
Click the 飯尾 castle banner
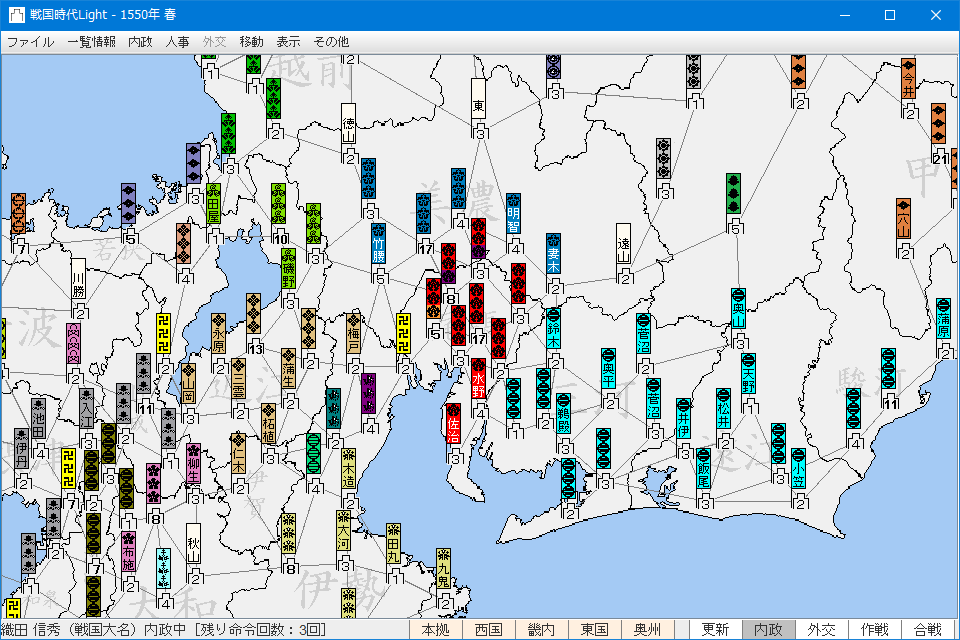(x=703, y=469)
